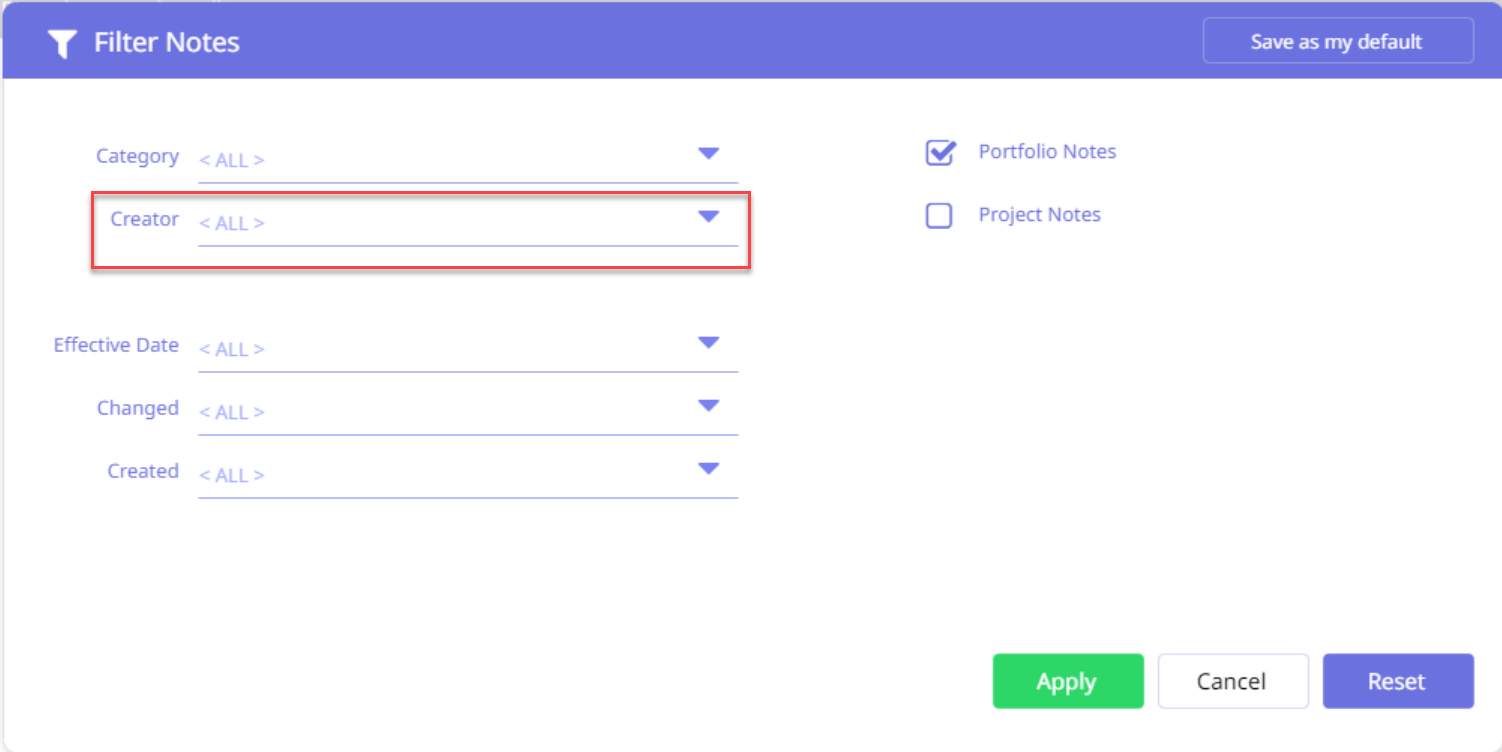The height and width of the screenshot is (752, 1502).
Task: Uncheck the Portfolio Notes checkbox
Action: 939,153
